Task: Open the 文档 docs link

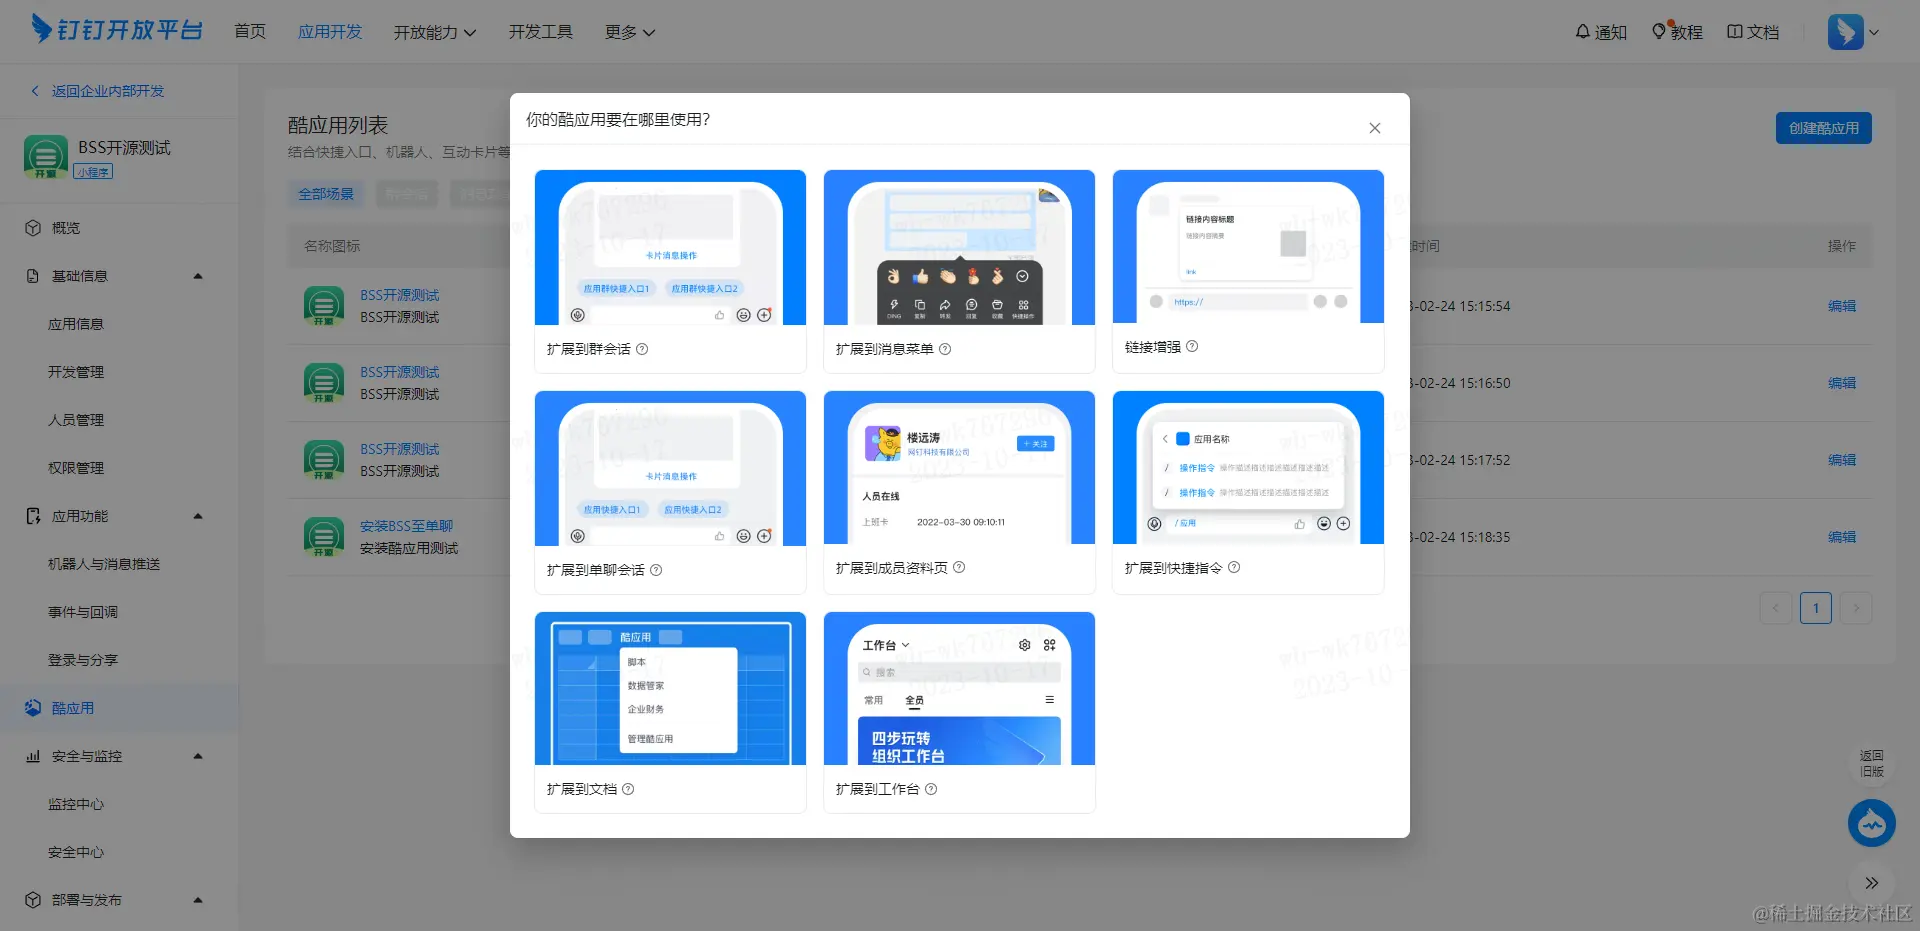Action: (x=1753, y=32)
